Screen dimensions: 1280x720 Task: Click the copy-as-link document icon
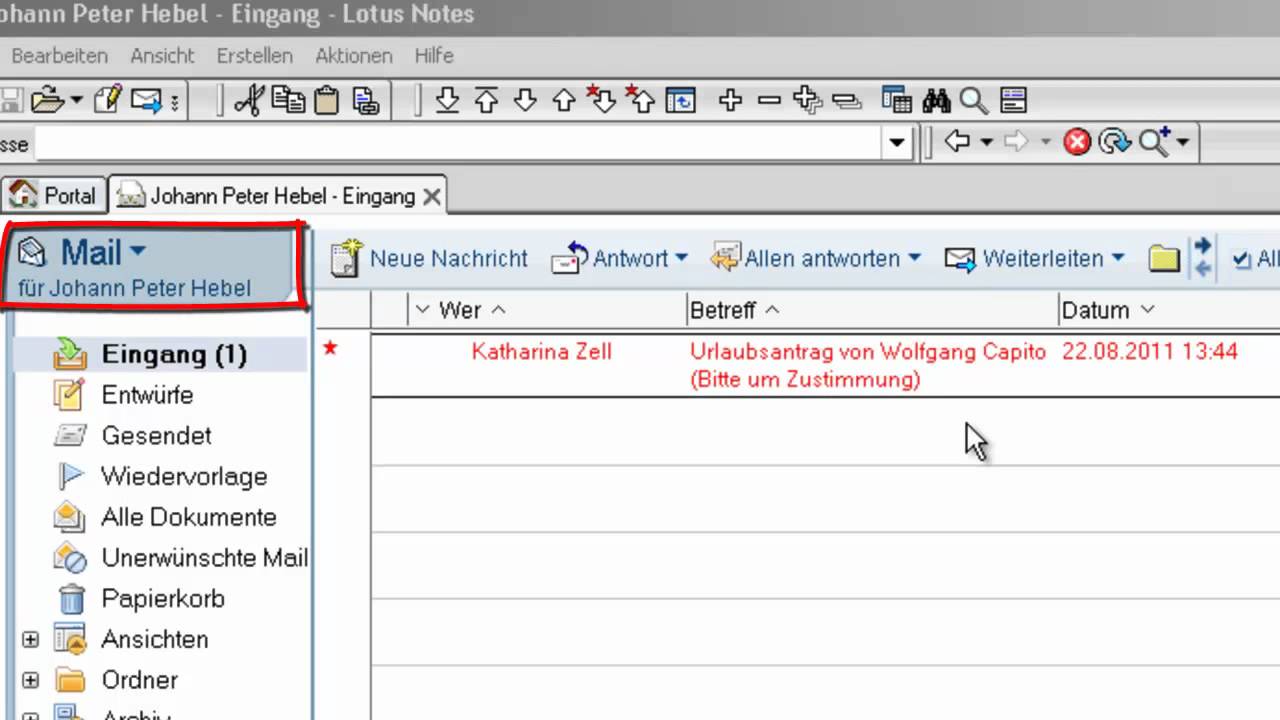point(365,100)
